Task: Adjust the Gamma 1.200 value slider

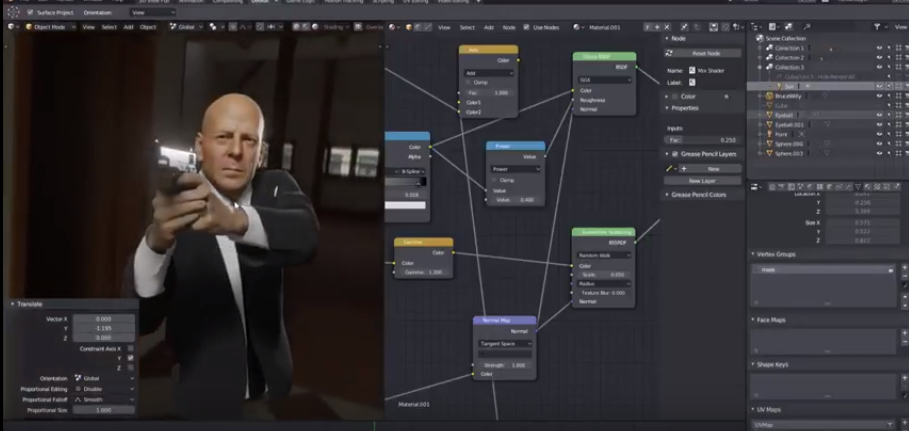Action: click(423, 273)
